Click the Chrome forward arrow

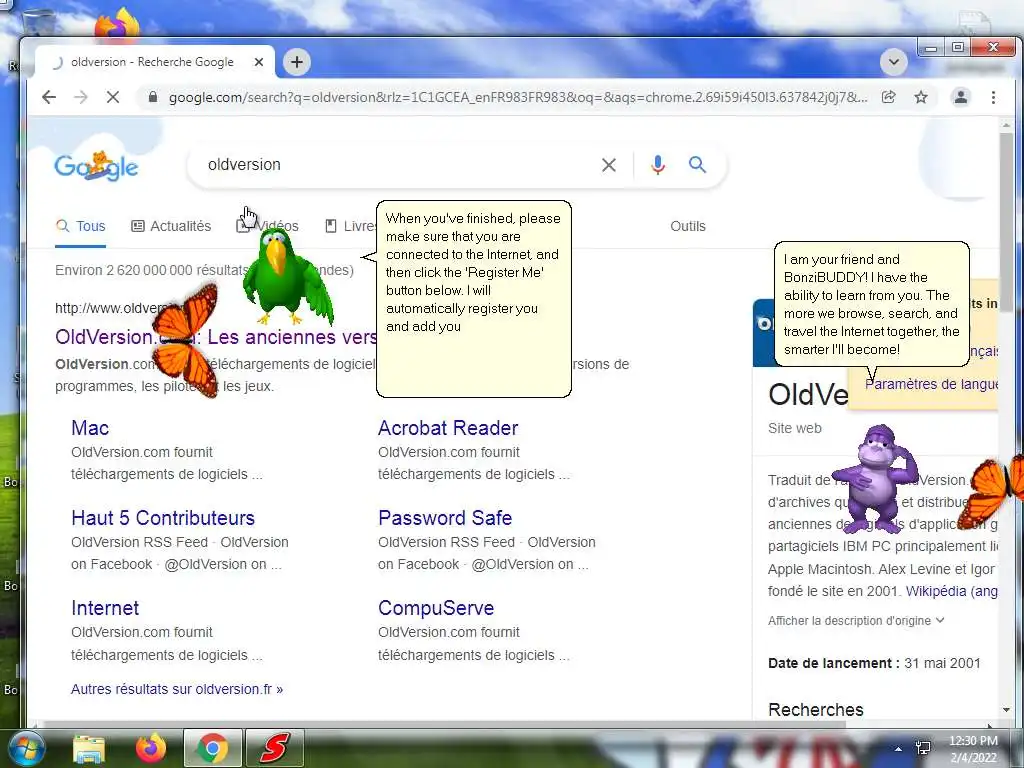[x=81, y=97]
